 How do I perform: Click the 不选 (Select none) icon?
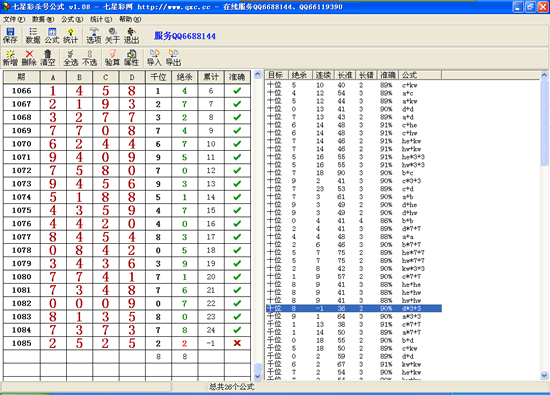(89, 58)
